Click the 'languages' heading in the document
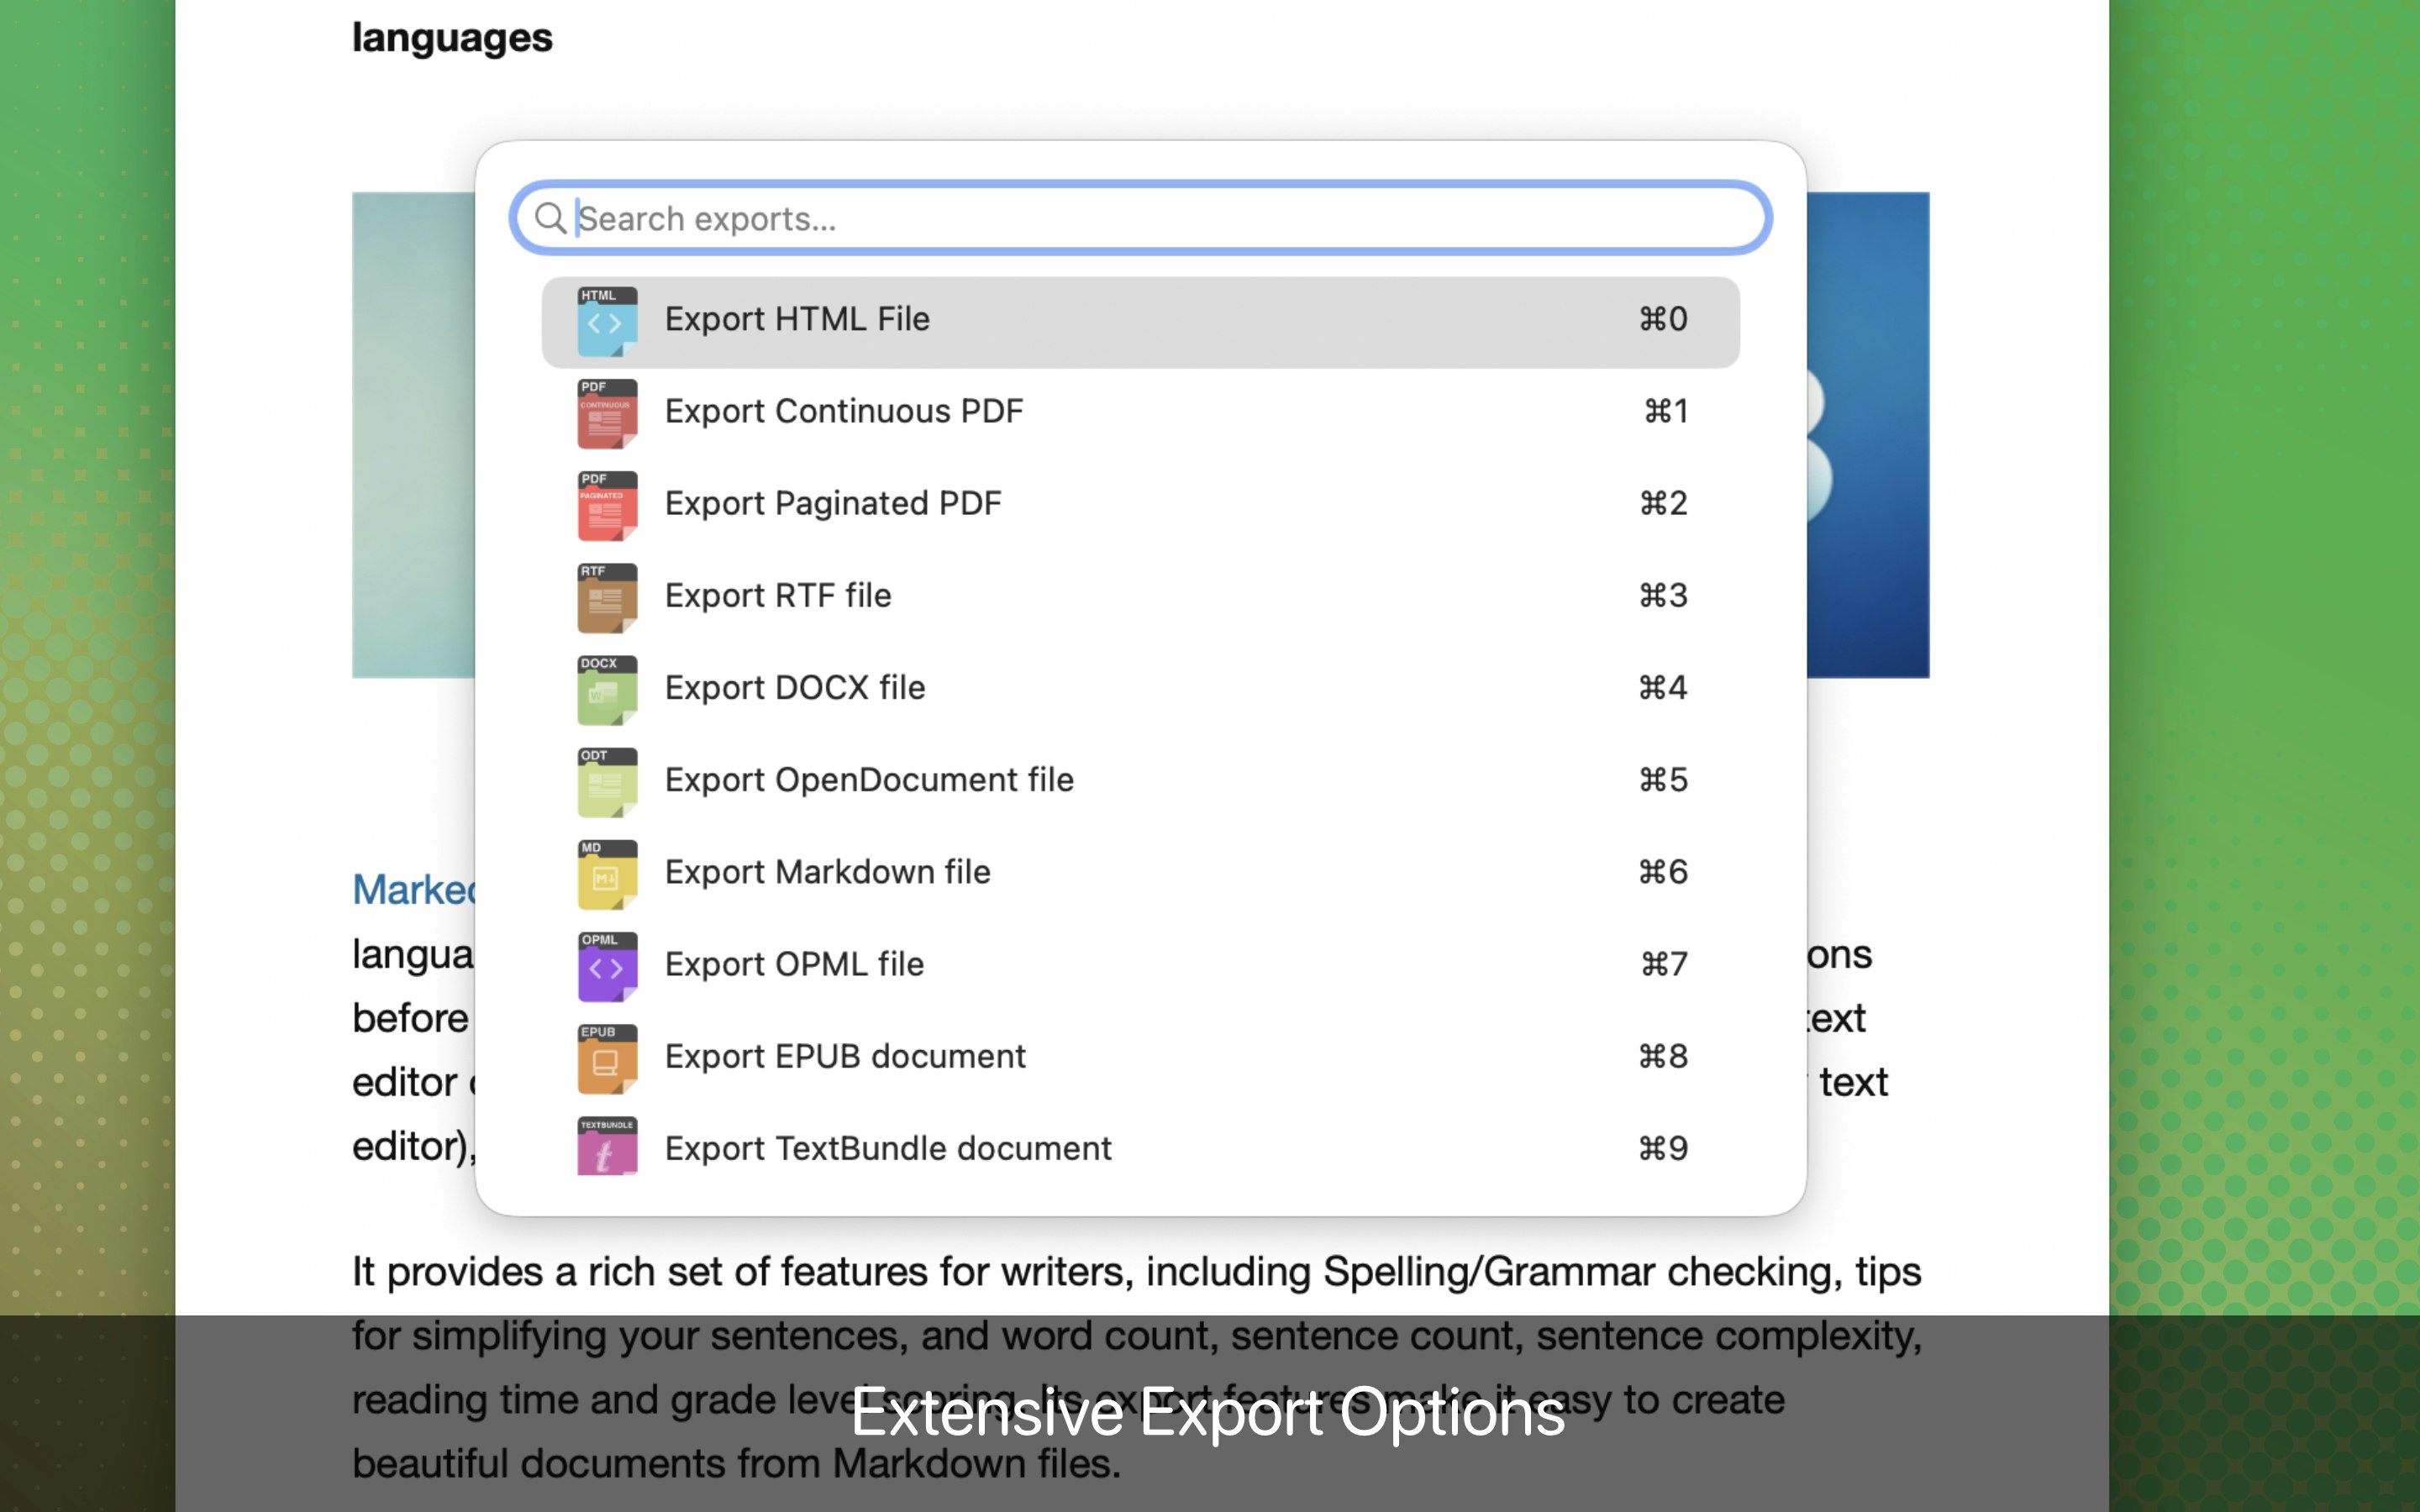Screen dimensions: 2420x1512 click(452, 38)
